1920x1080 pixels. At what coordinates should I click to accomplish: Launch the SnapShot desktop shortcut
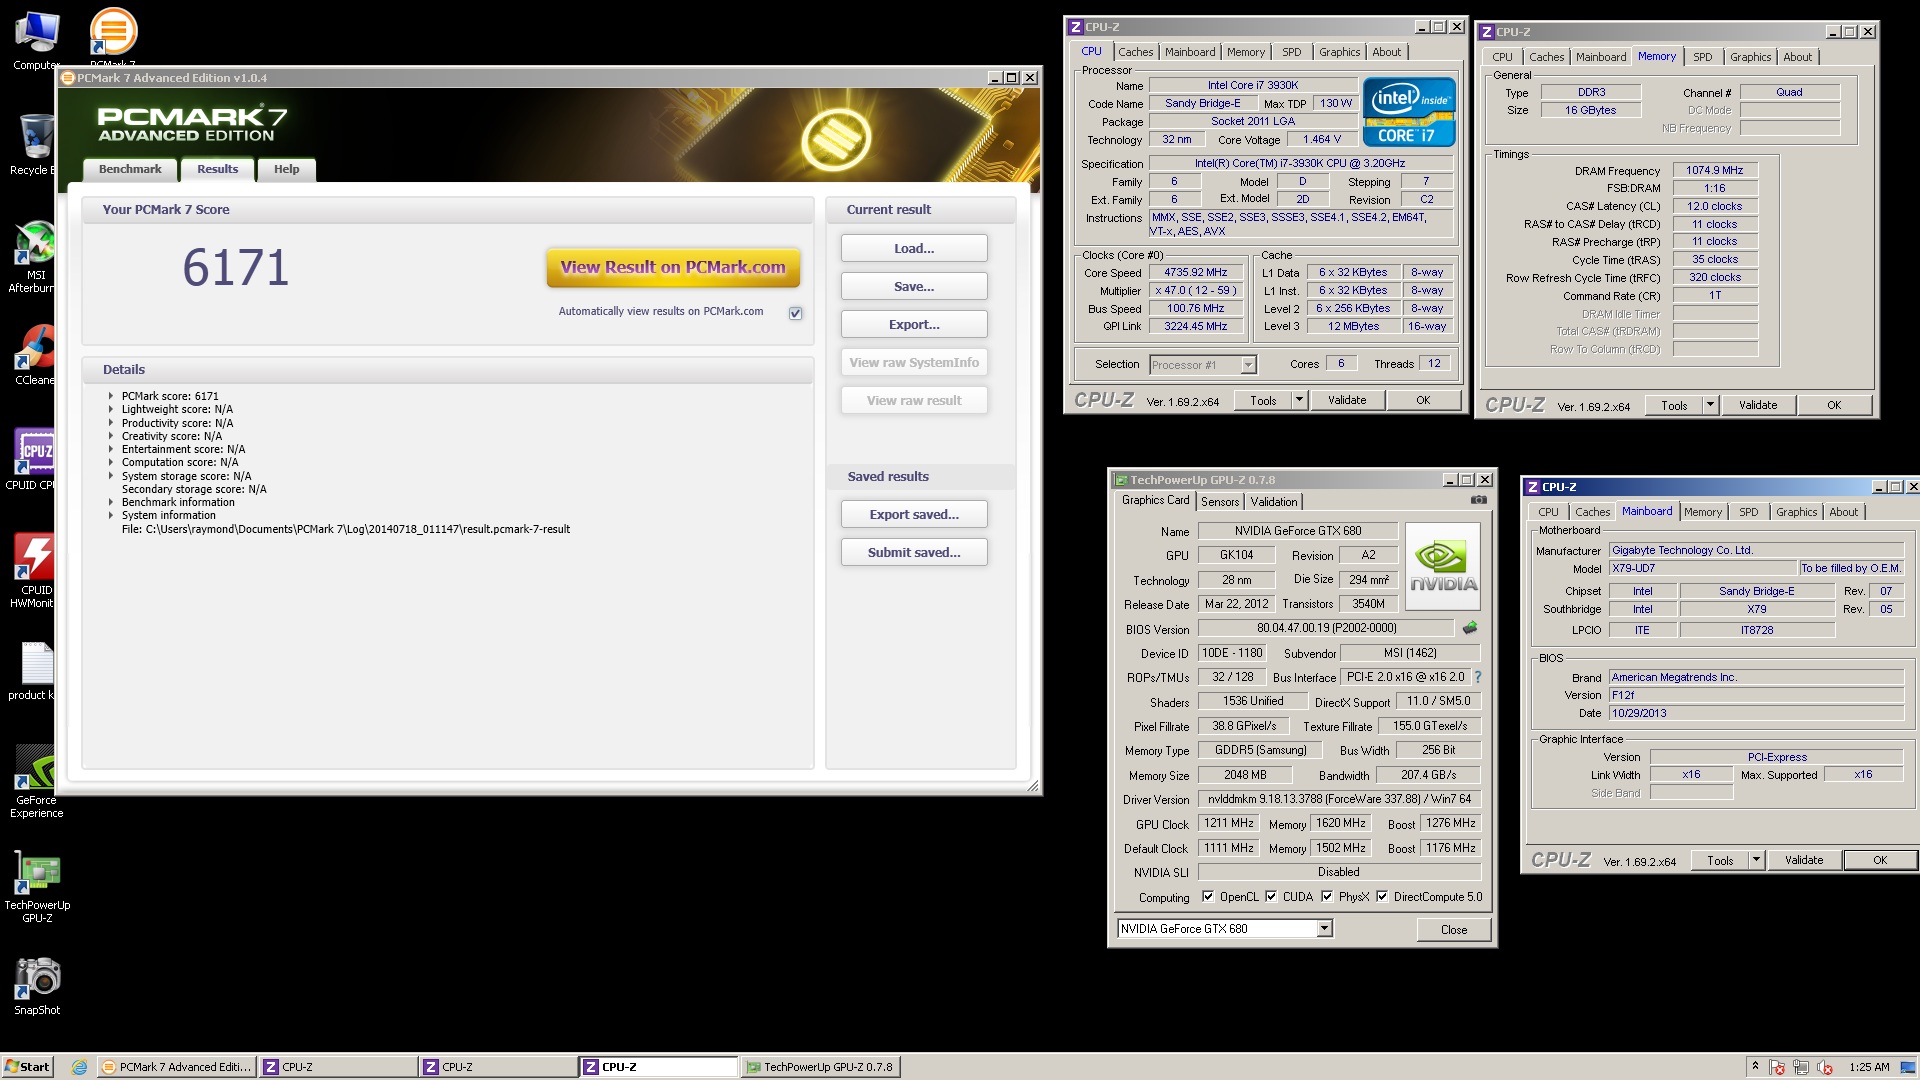tap(37, 985)
